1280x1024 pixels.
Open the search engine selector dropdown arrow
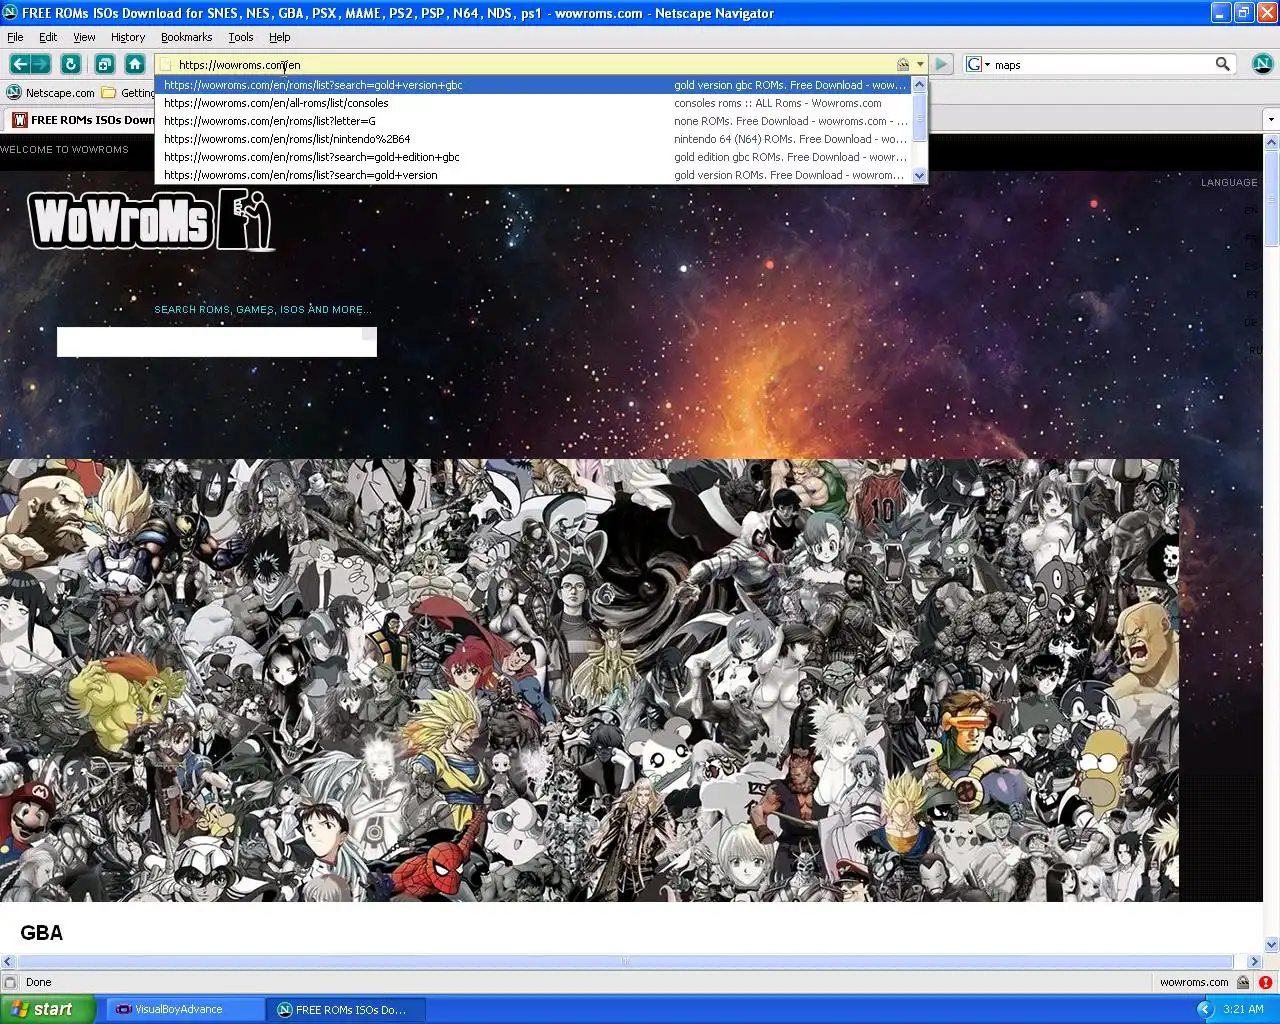pyautogui.click(x=987, y=65)
